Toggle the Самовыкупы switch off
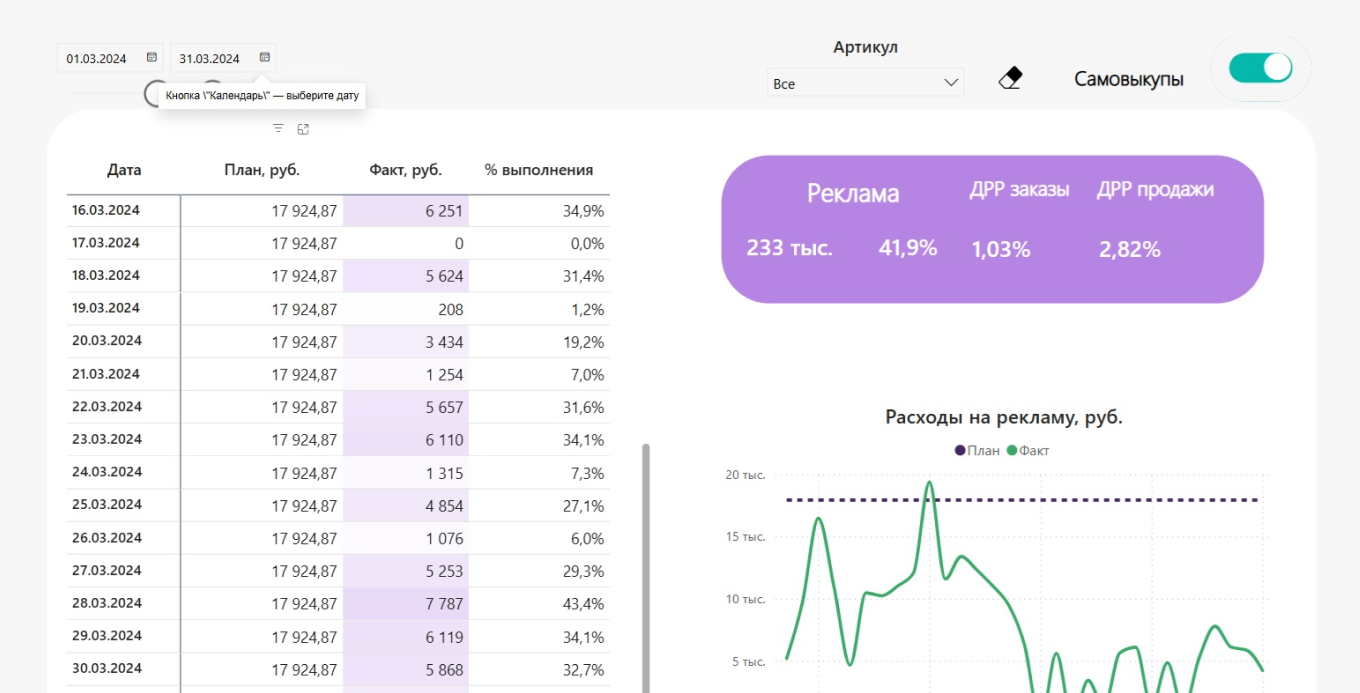The height and width of the screenshot is (693, 1360). (x=1260, y=68)
